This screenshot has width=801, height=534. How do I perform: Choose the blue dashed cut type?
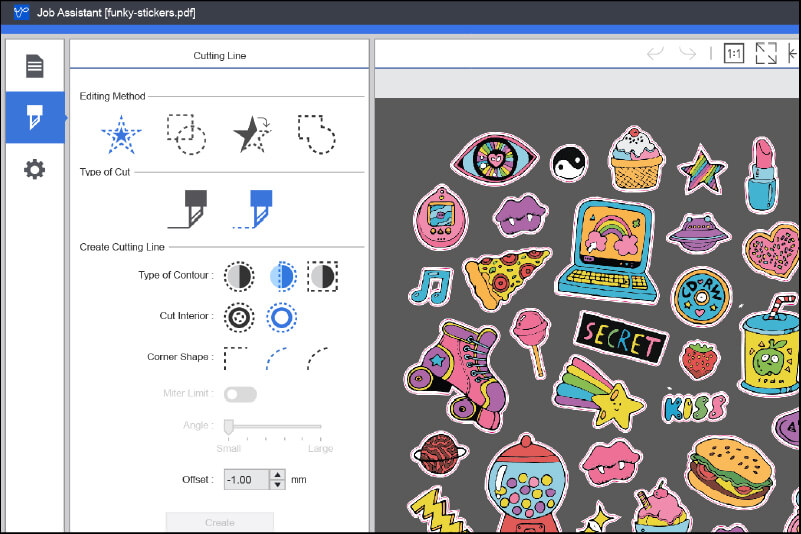(x=254, y=208)
